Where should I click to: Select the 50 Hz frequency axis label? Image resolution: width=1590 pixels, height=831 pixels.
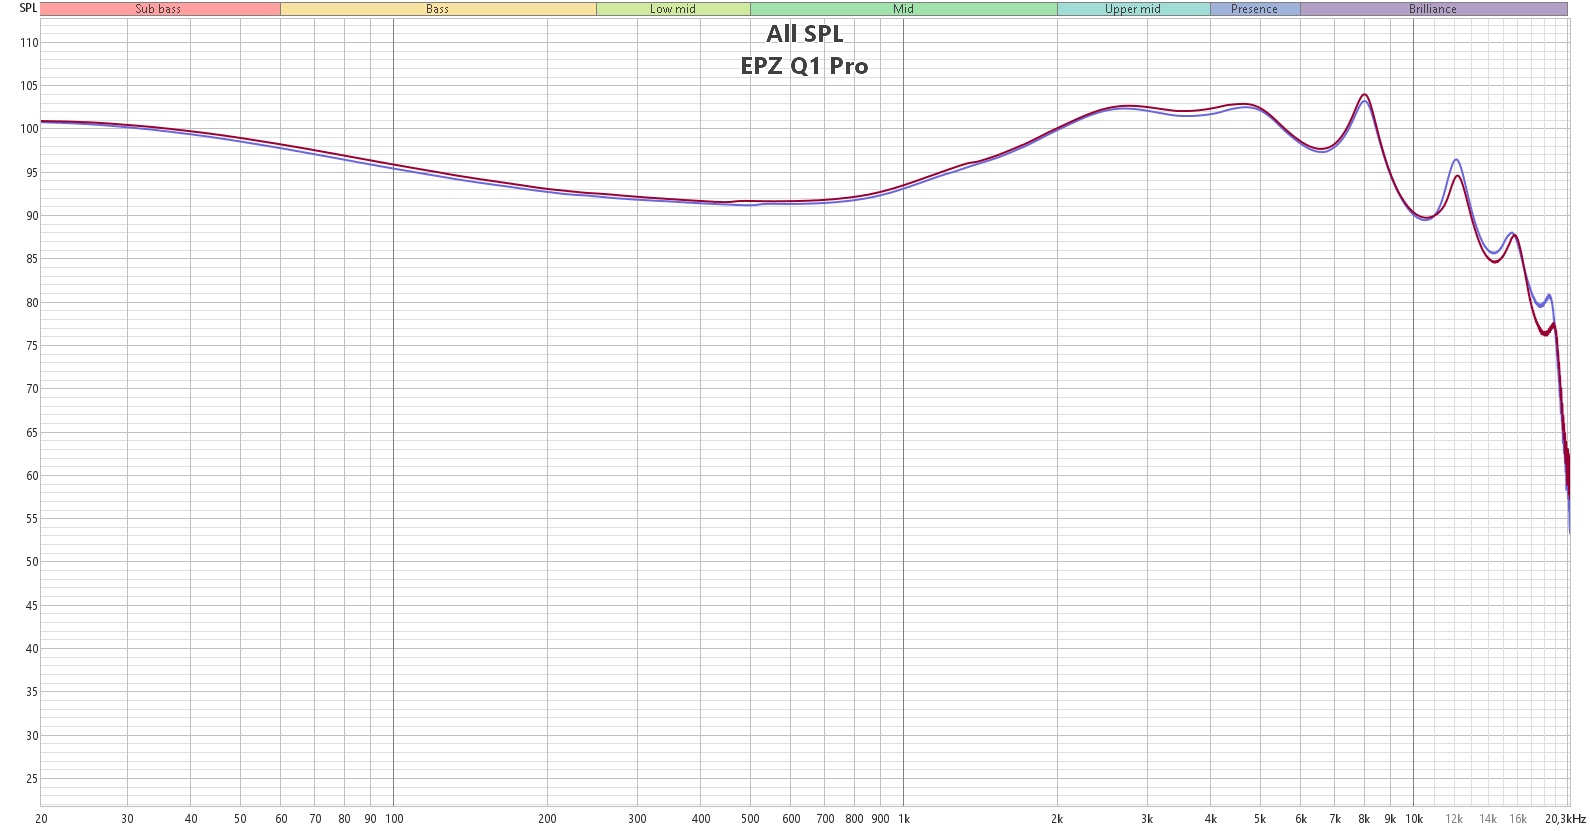click(x=240, y=819)
